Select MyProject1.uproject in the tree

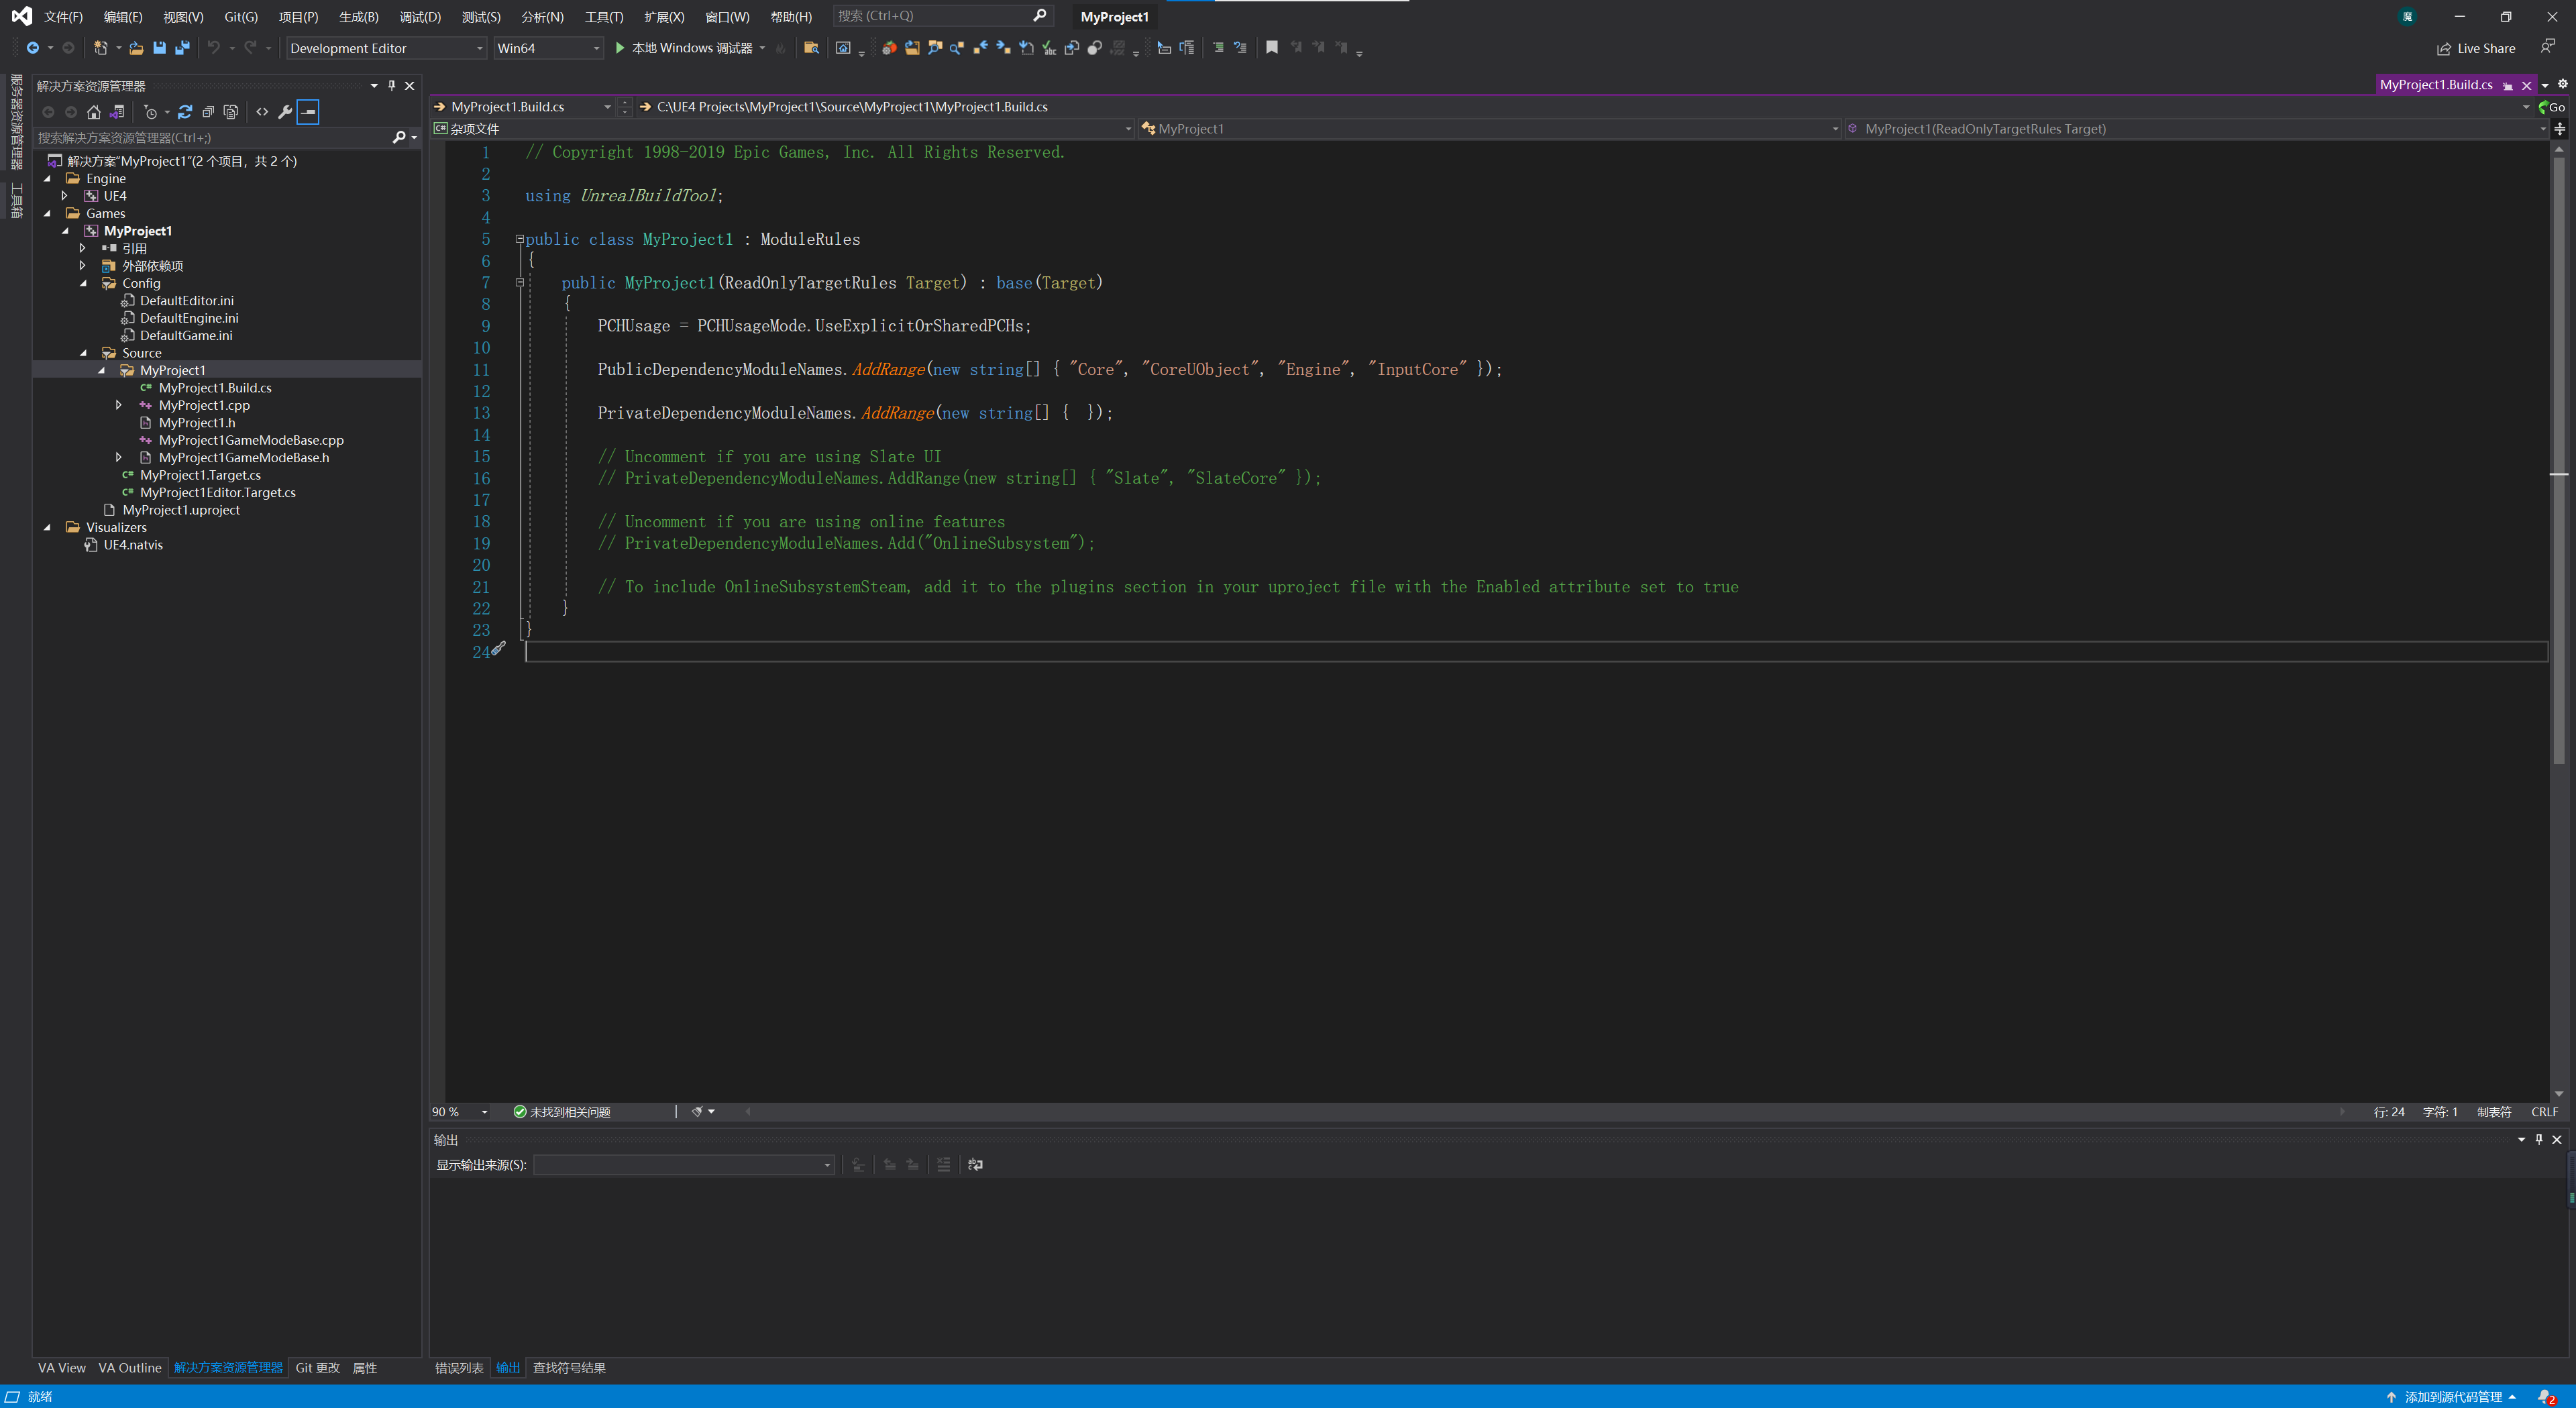point(181,510)
